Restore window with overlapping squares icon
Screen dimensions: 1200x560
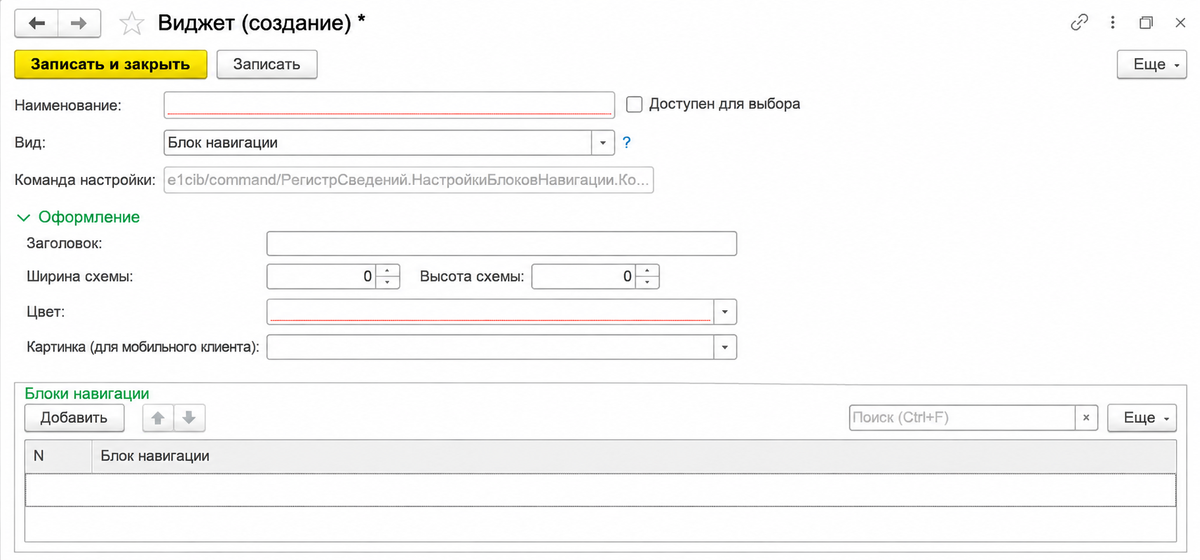point(1146,23)
